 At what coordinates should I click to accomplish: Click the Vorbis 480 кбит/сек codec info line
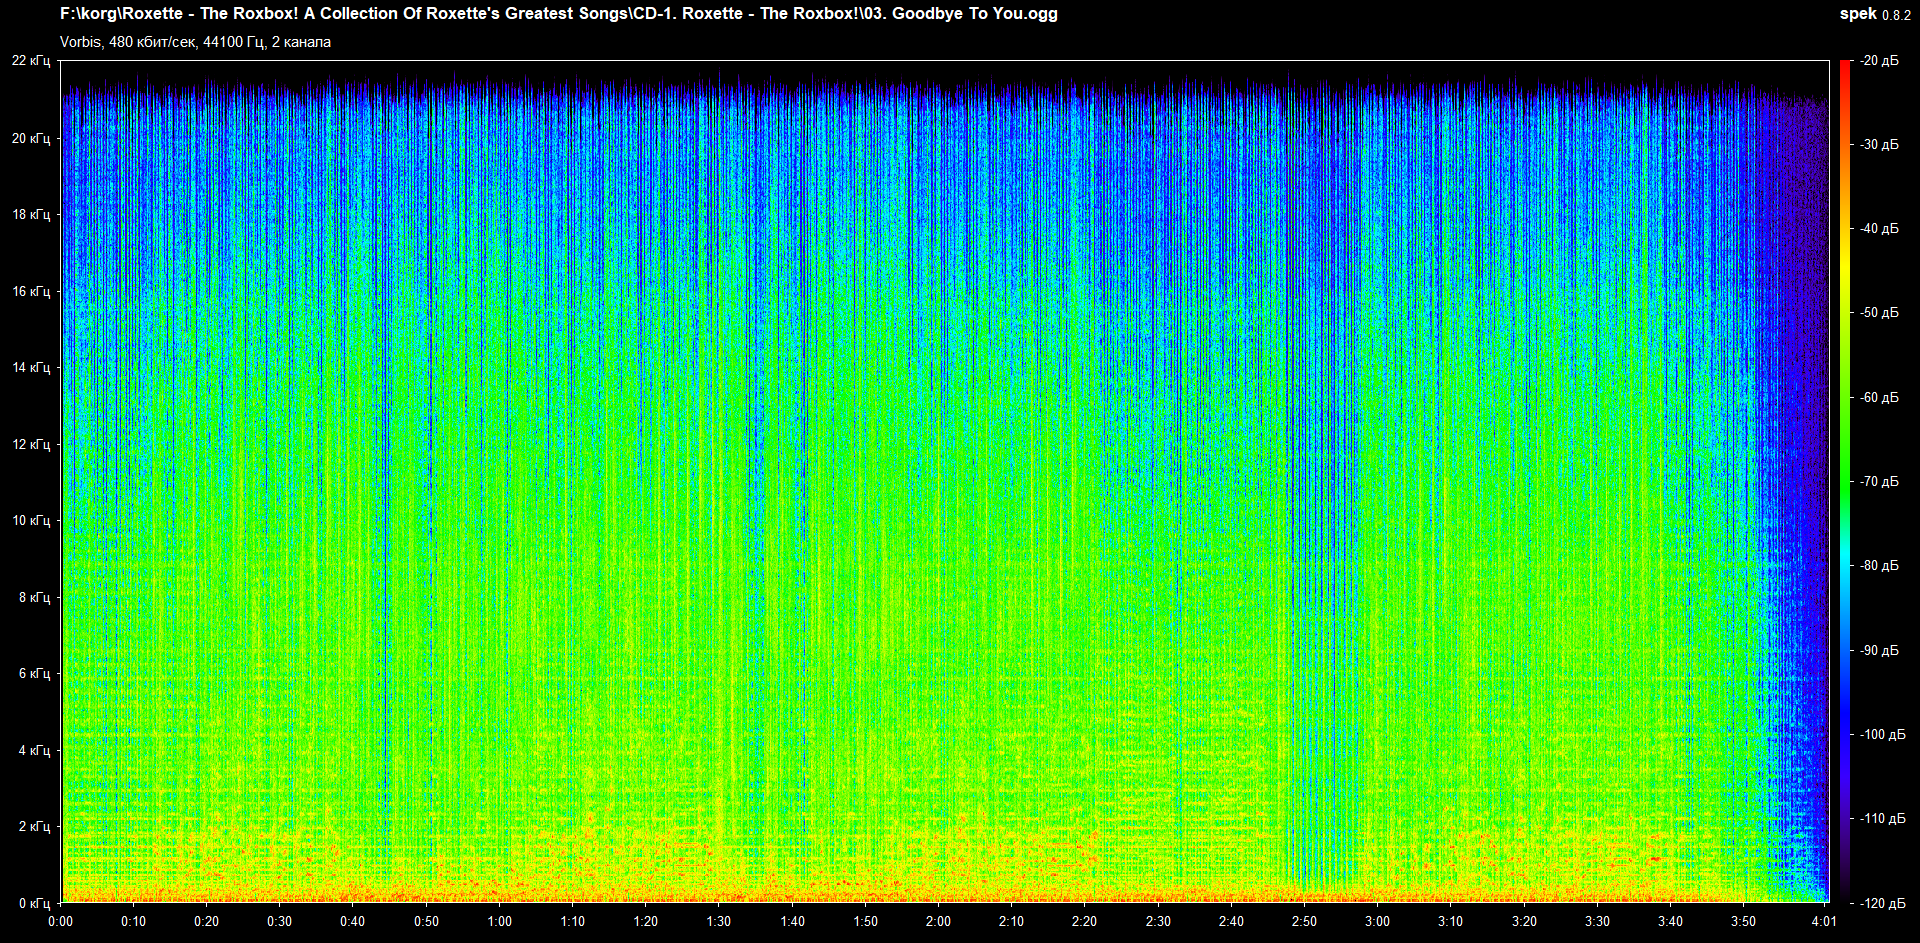(x=195, y=42)
